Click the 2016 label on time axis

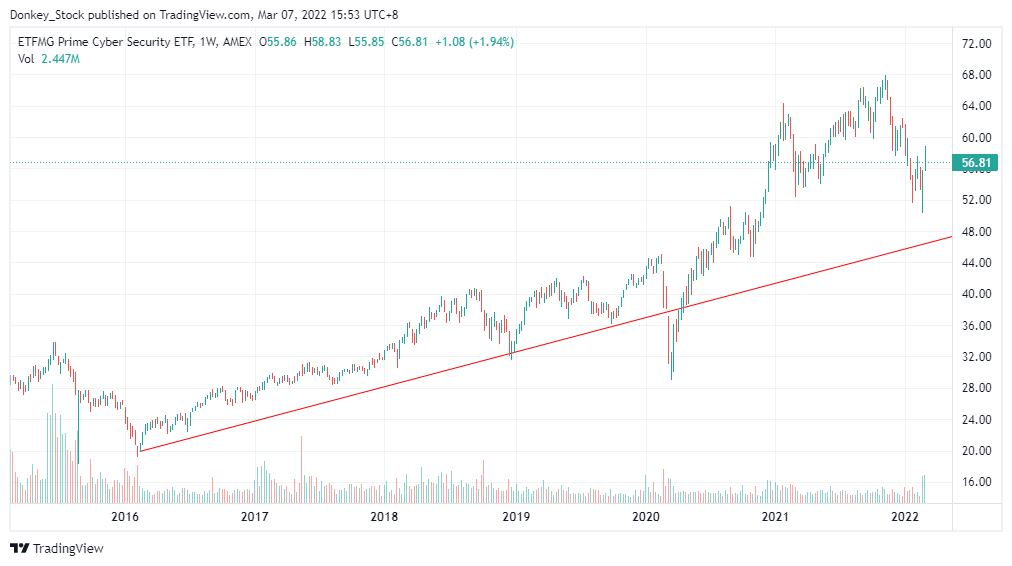pos(125,517)
